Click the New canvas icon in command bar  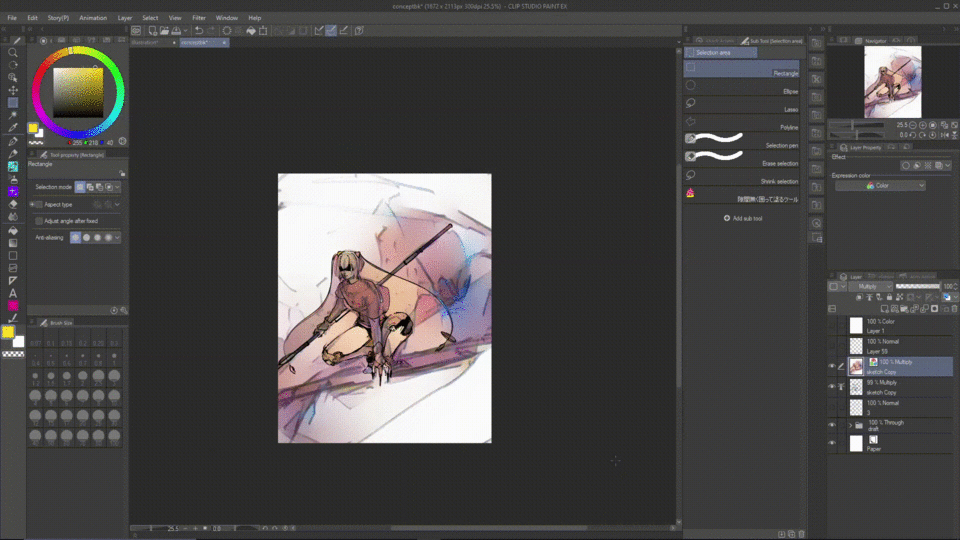[x=152, y=31]
